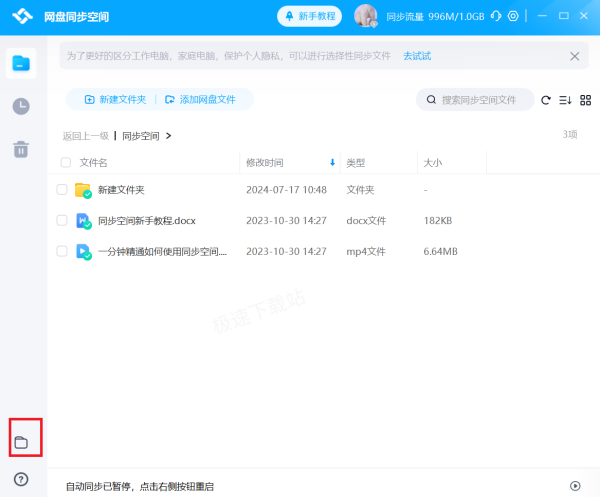Select 同步空间新手教程.docx file name
Image resolution: width=600 pixels, height=497 pixels.
tap(147, 221)
